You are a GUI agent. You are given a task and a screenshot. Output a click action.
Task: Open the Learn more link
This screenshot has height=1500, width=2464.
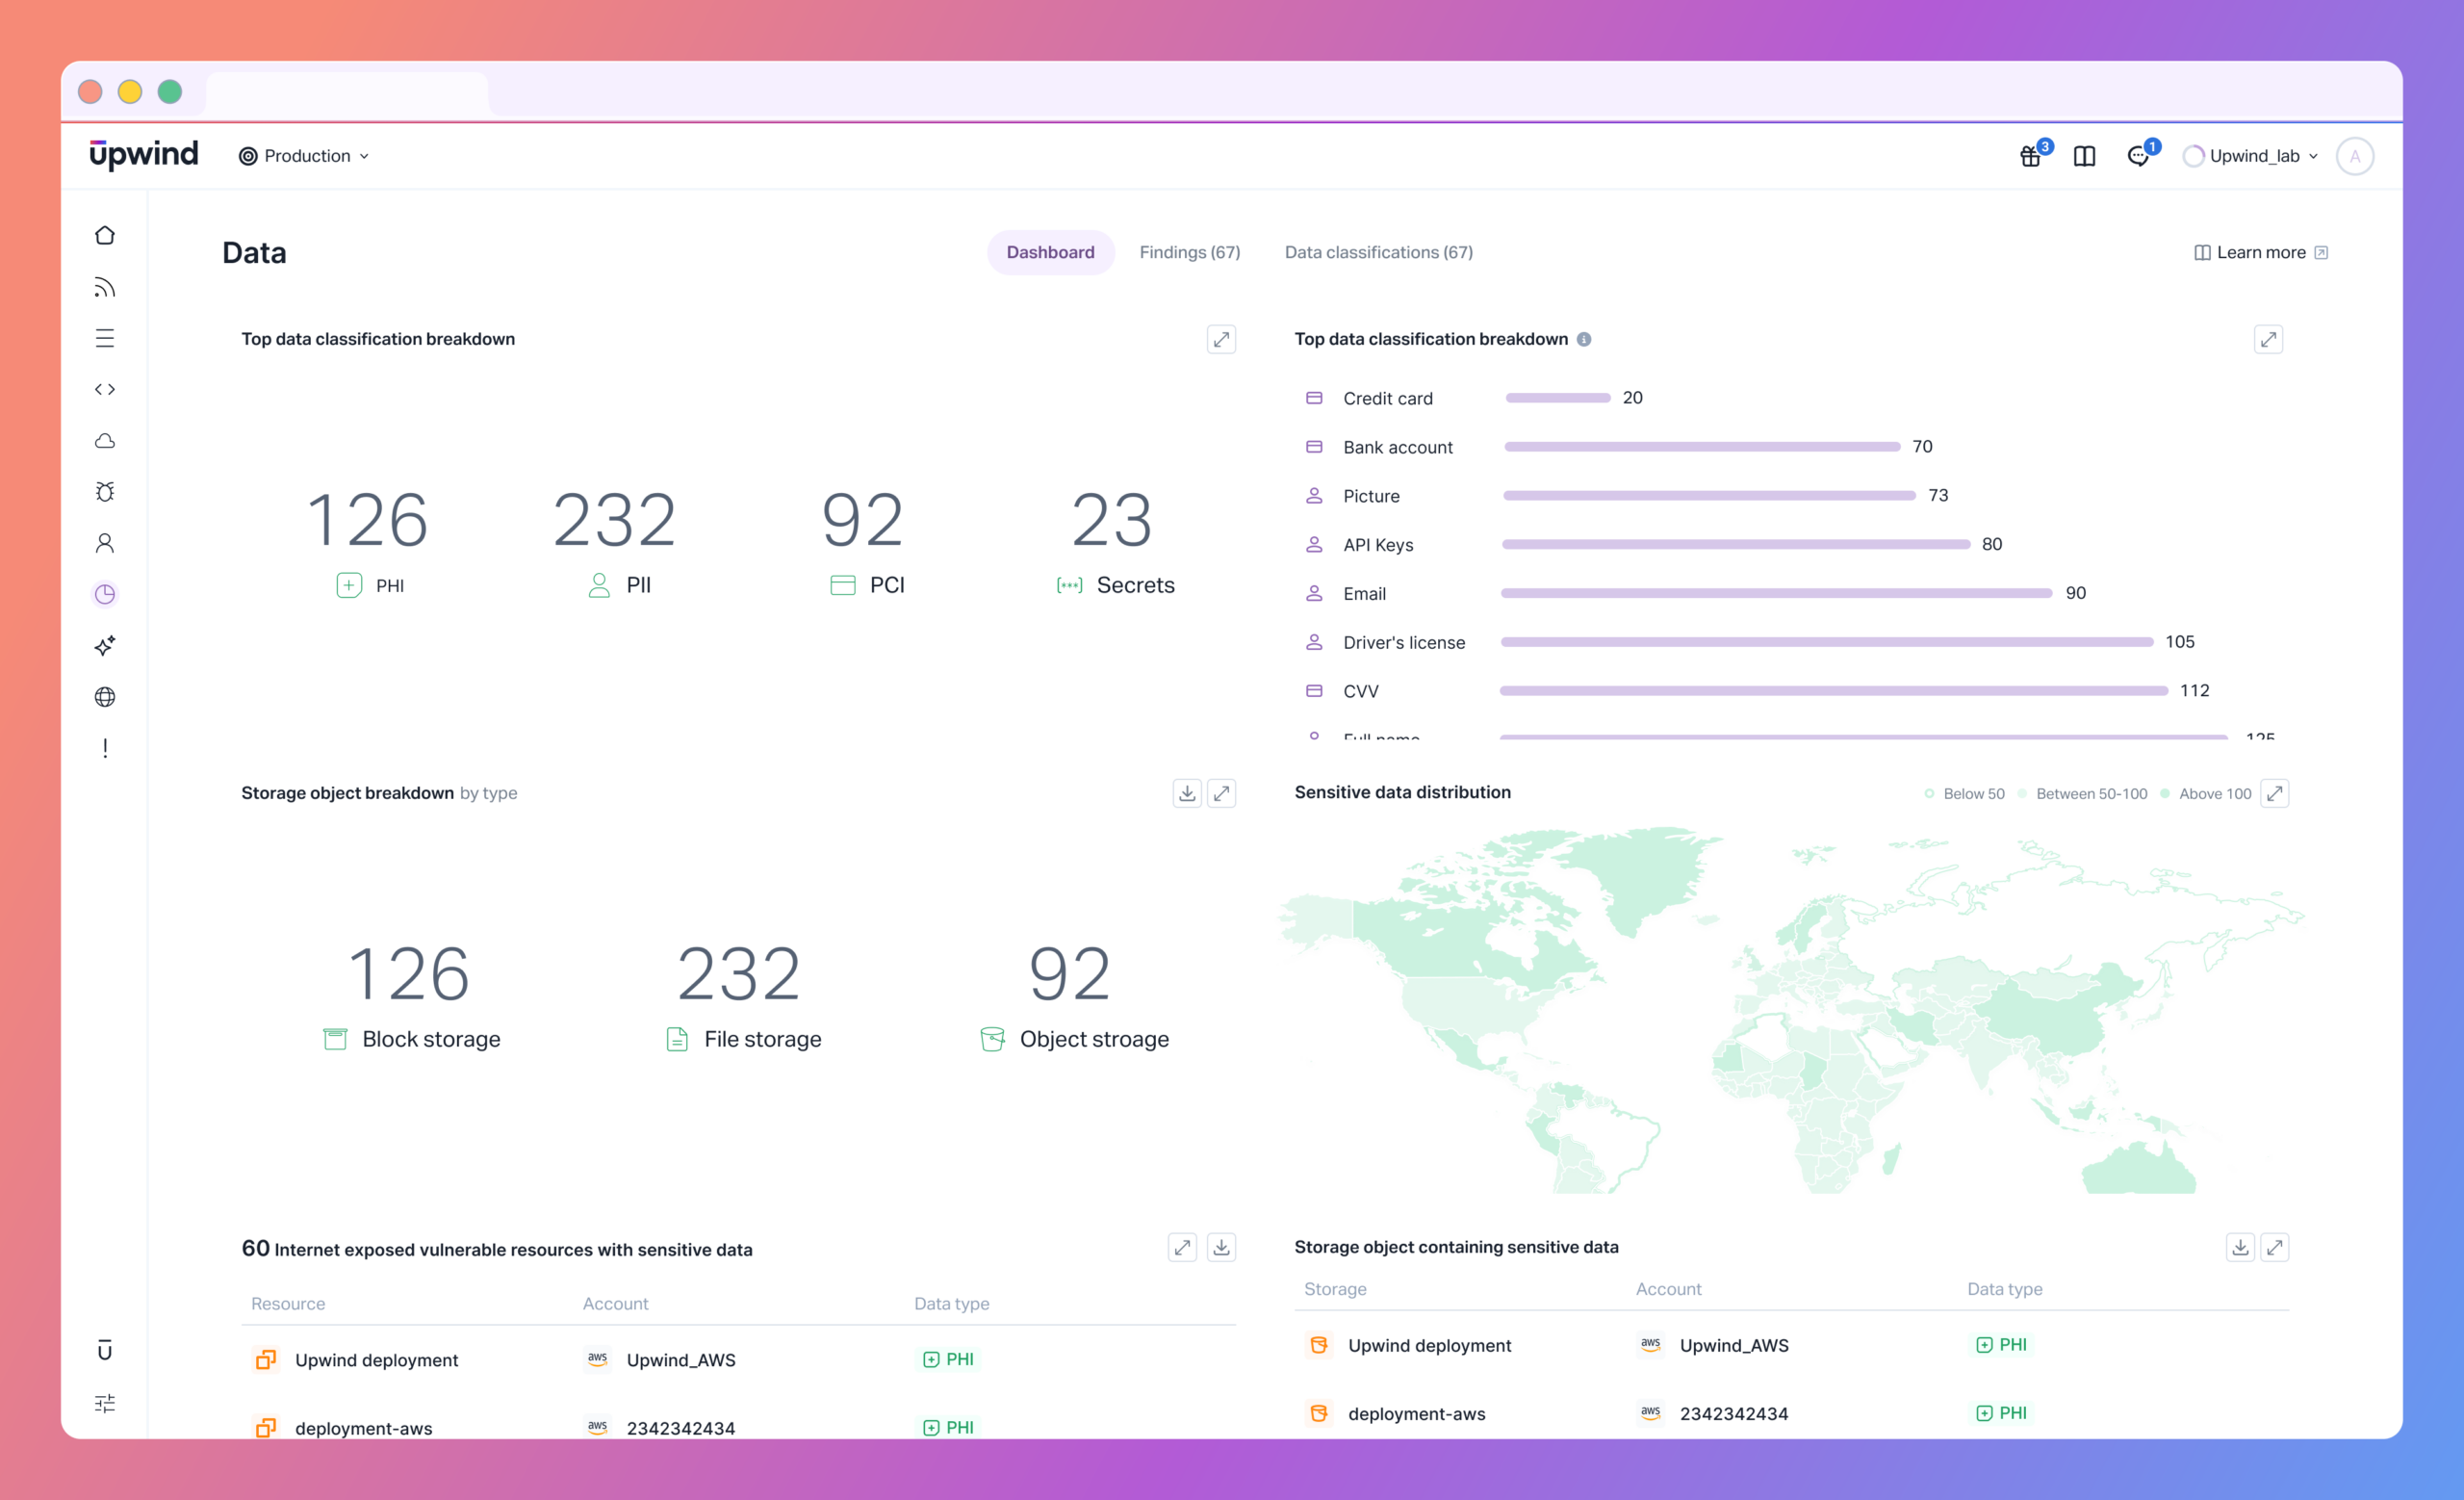click(2261, 252)
